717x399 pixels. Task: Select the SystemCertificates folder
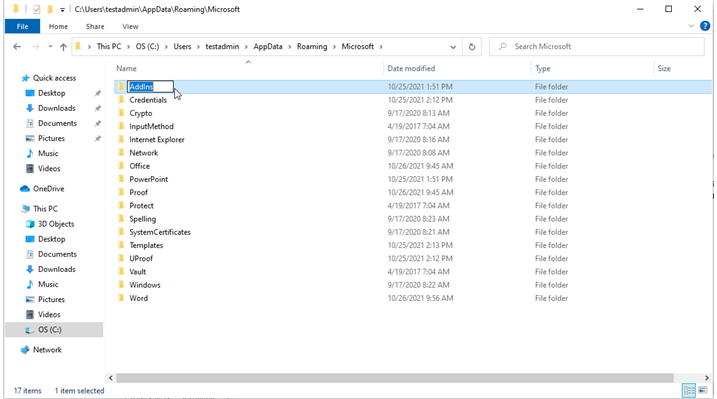pyautogui.click(x=160, y=232)
